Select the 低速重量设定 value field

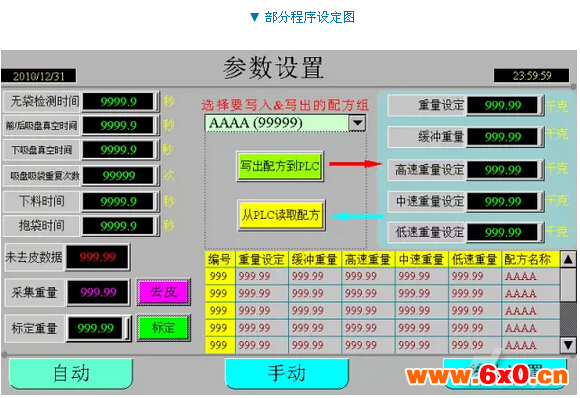(x=502, y=233)
